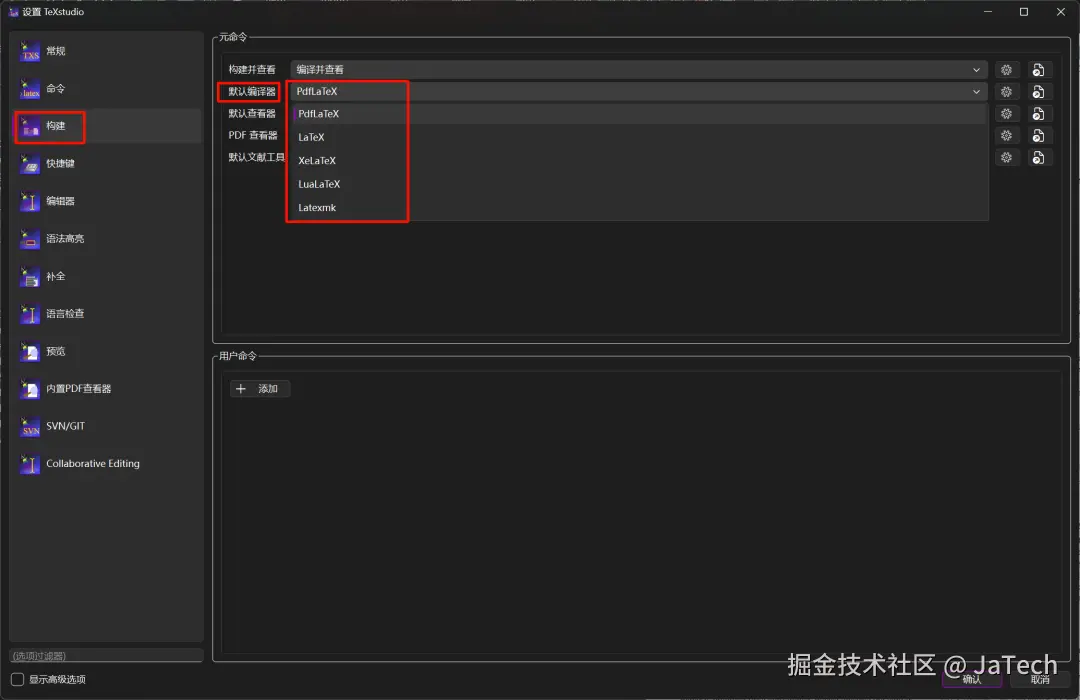This screenshot has width=1080, height=700.
Task: Open the 命令 commands settings page
Action: click(x=106, y=89)
